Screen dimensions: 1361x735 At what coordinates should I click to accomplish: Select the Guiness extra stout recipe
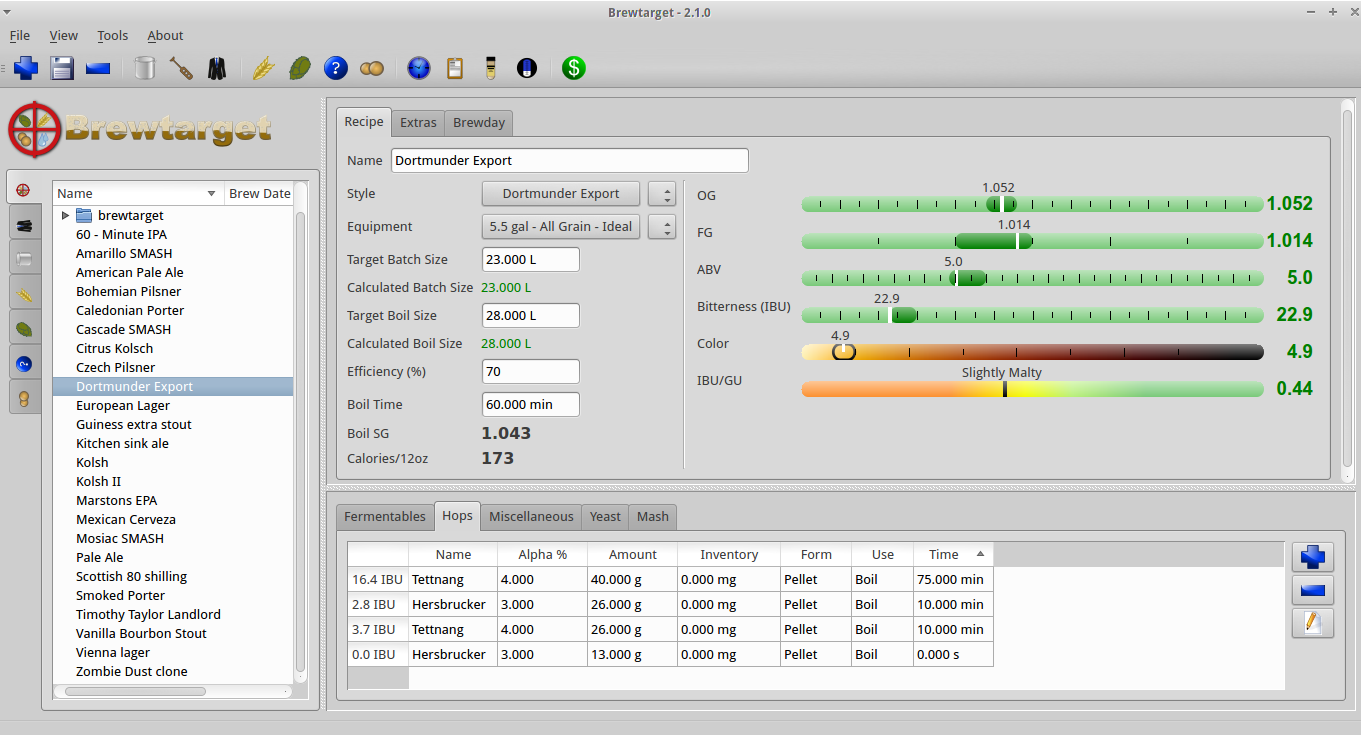coord(134,425)
